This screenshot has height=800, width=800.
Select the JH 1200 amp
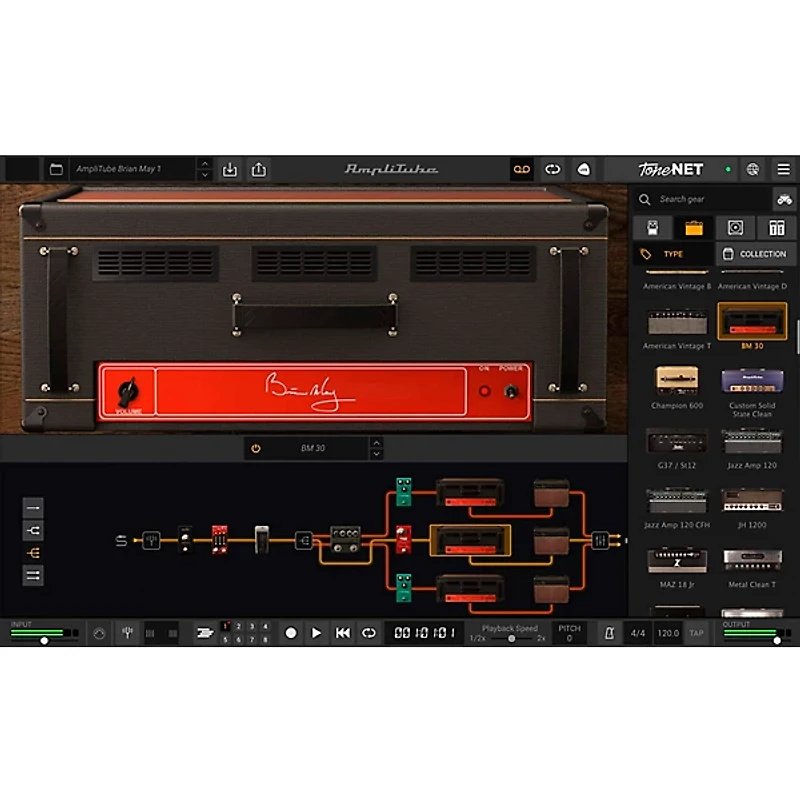(x=752, y=501)
